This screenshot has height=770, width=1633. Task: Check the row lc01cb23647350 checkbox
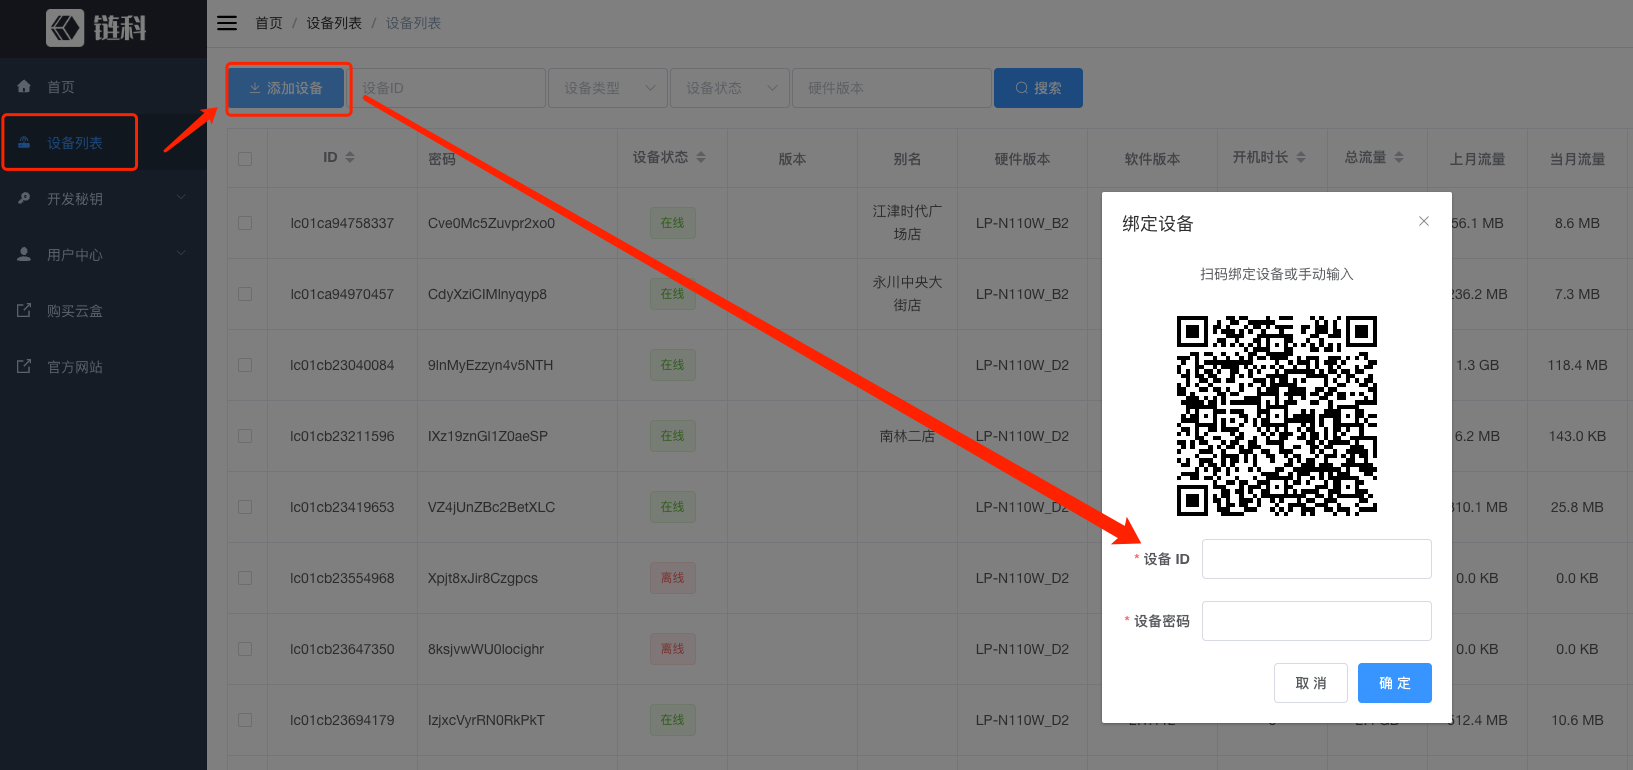[x=245, y=649]
